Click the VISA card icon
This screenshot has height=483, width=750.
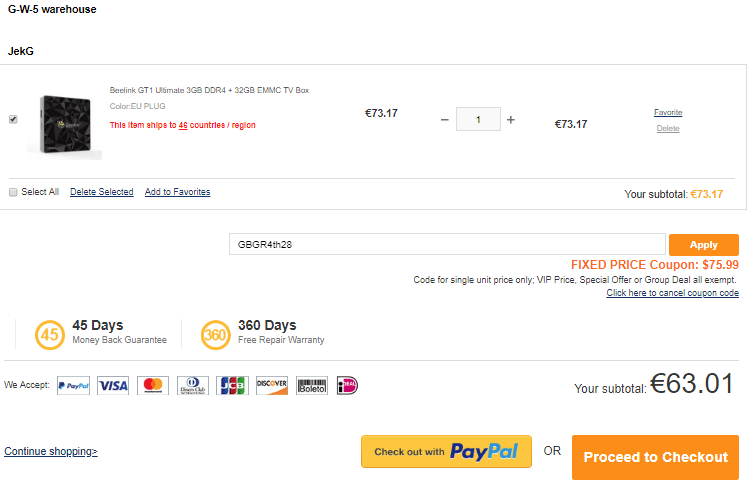tap(113, 385)
